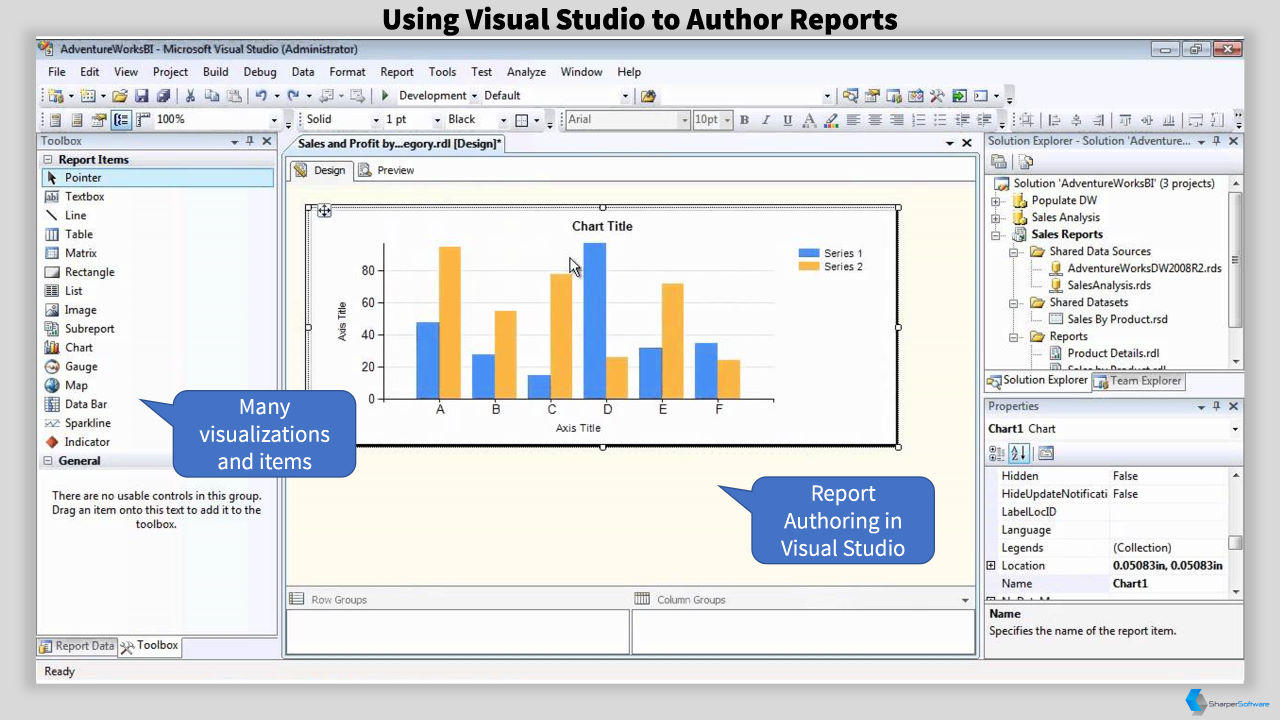
Task: Click the Decrease Indent icon
Action: [962, 120]
